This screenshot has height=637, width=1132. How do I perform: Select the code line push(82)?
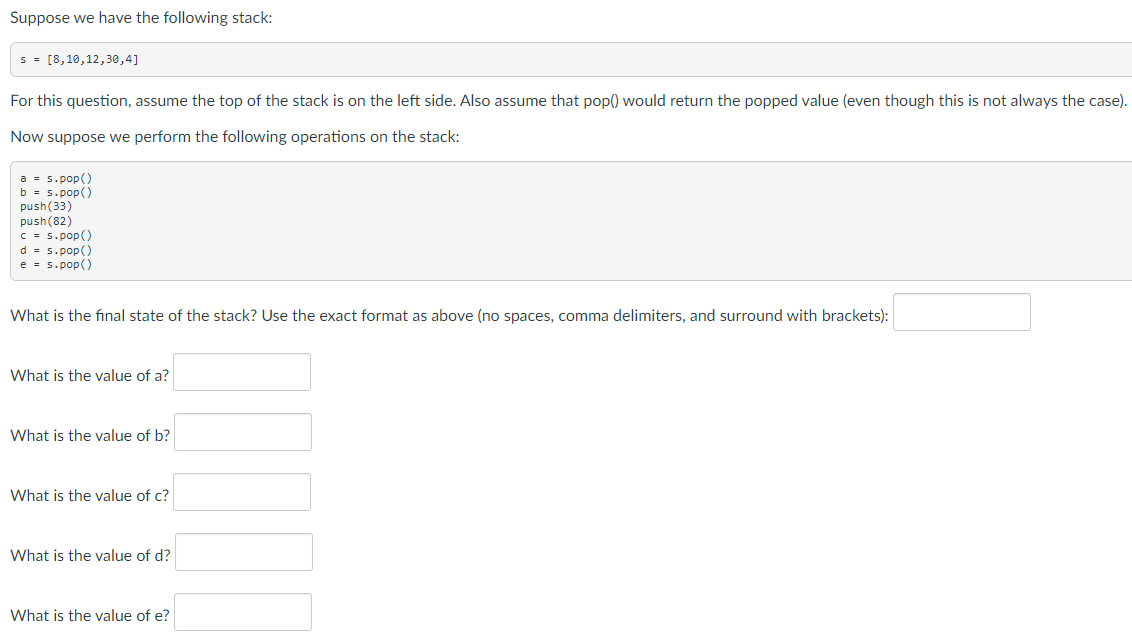pos(48,220)
